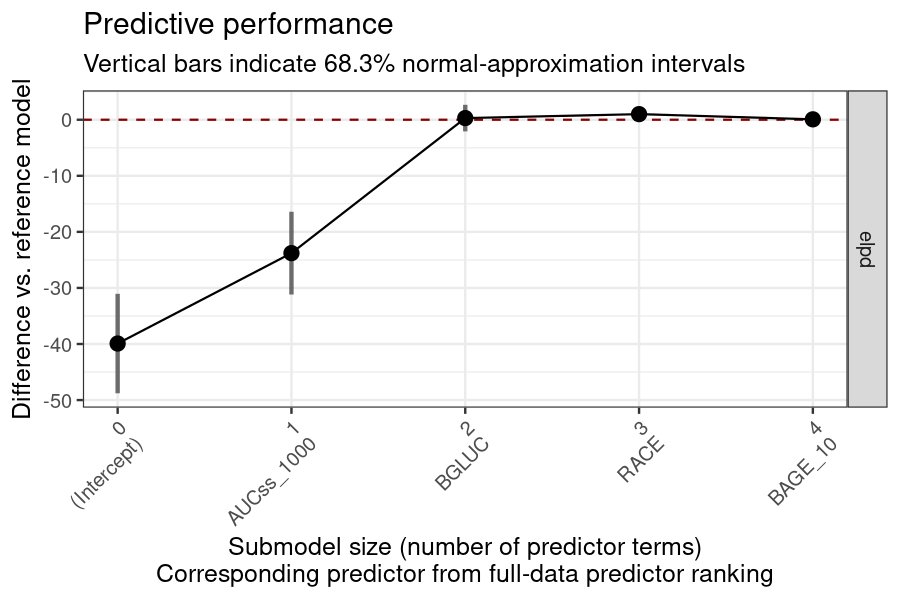
Task: Click the data point at submodel size 0
Action: click(118, 343)
